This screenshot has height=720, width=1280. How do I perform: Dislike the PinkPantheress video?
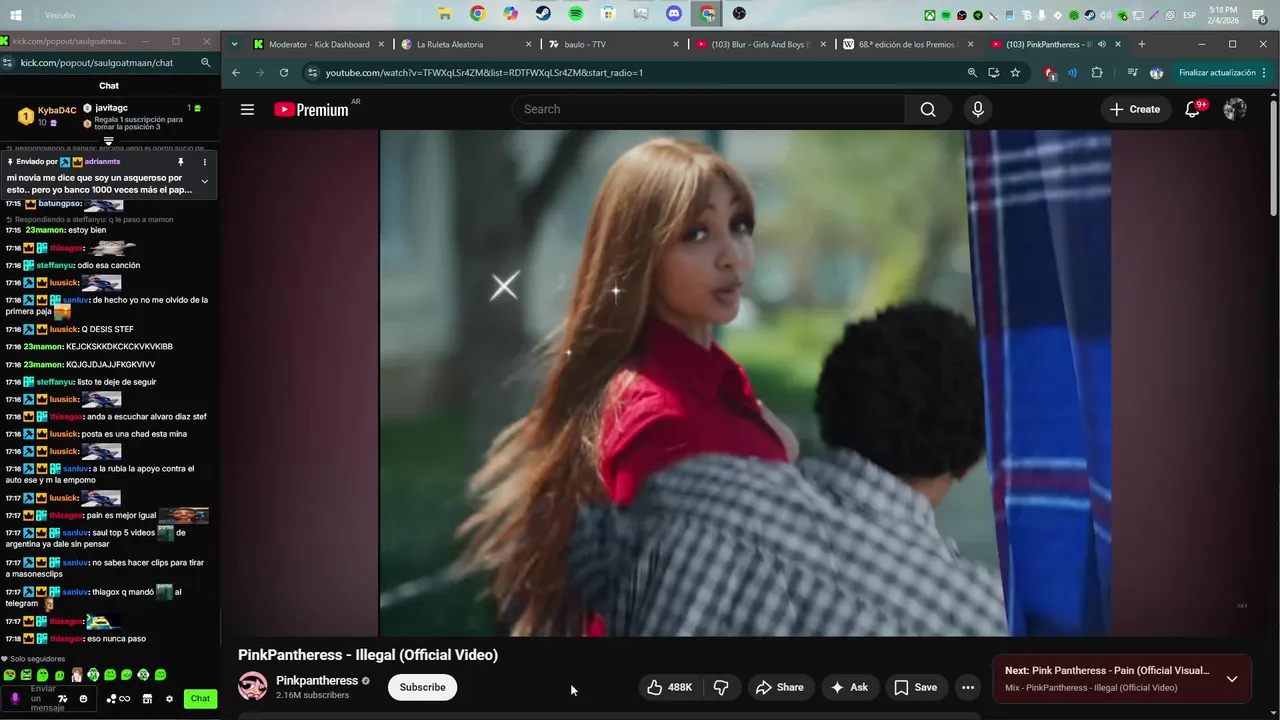coord(721,687)
